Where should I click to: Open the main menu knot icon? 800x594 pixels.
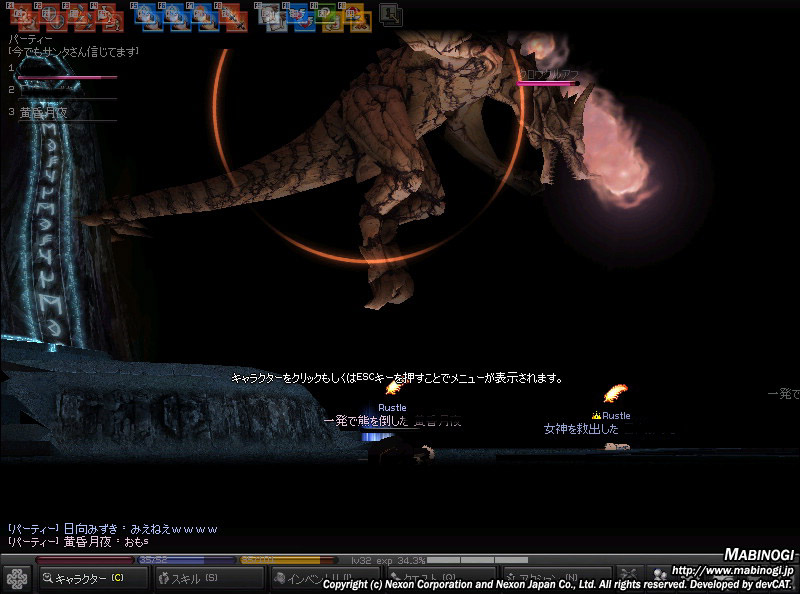(x=17, y=580)
